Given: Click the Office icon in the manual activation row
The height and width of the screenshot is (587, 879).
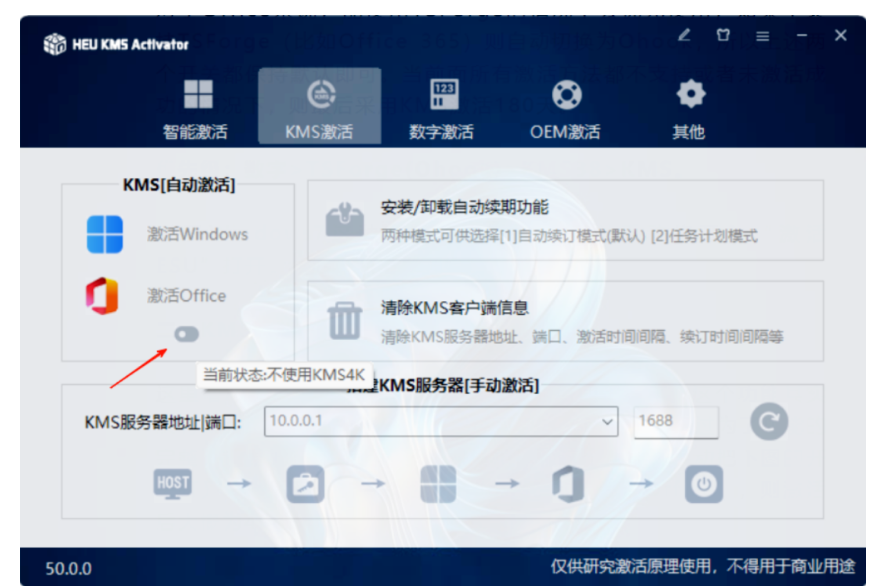Looking at the screenshot, I should (568, 483).
